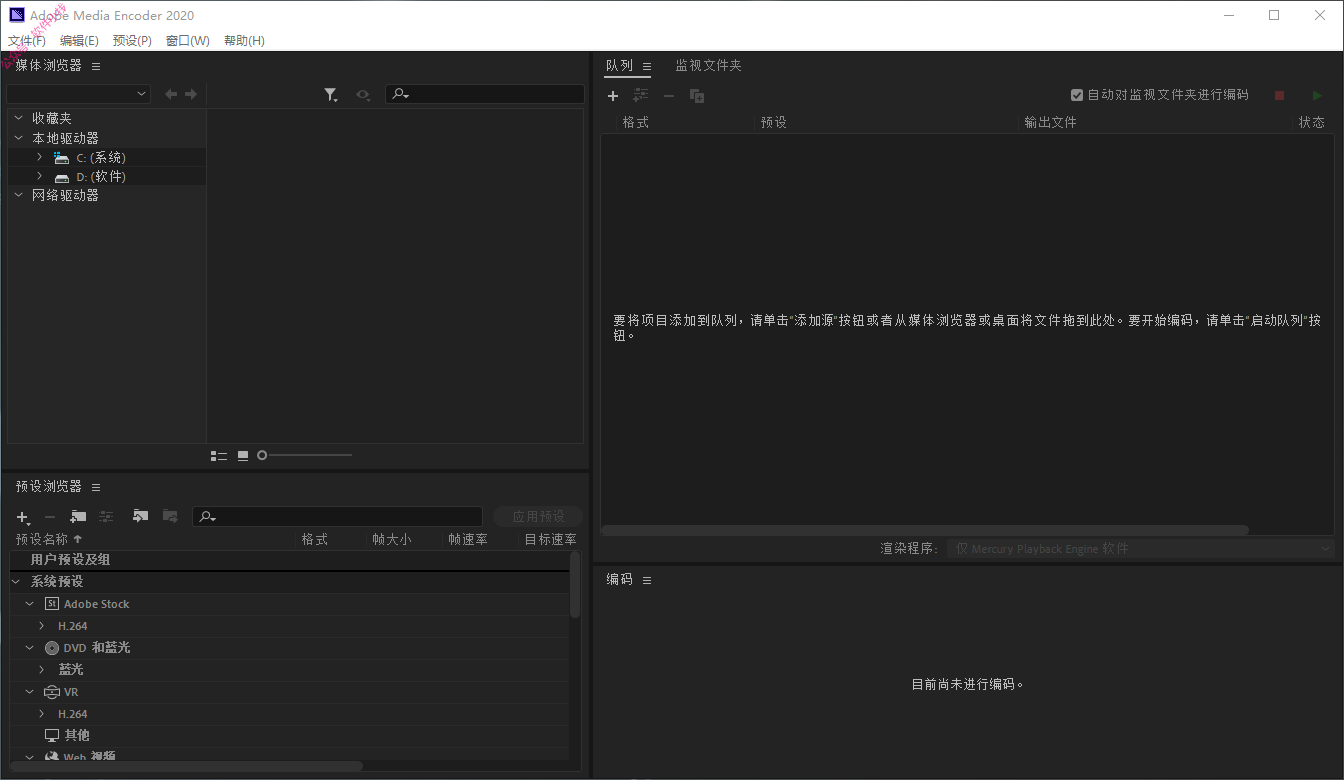Click the VR headset icon
1344x780 pixels.
(x=52, y=692)
